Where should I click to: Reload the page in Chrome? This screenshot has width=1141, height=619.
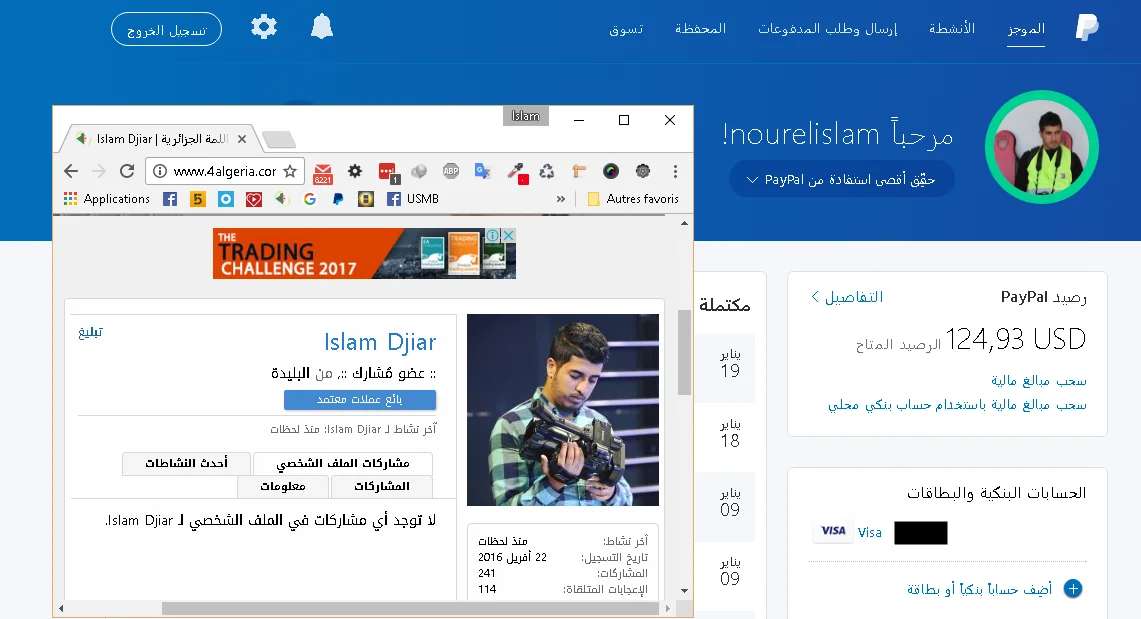coord(126,171)
